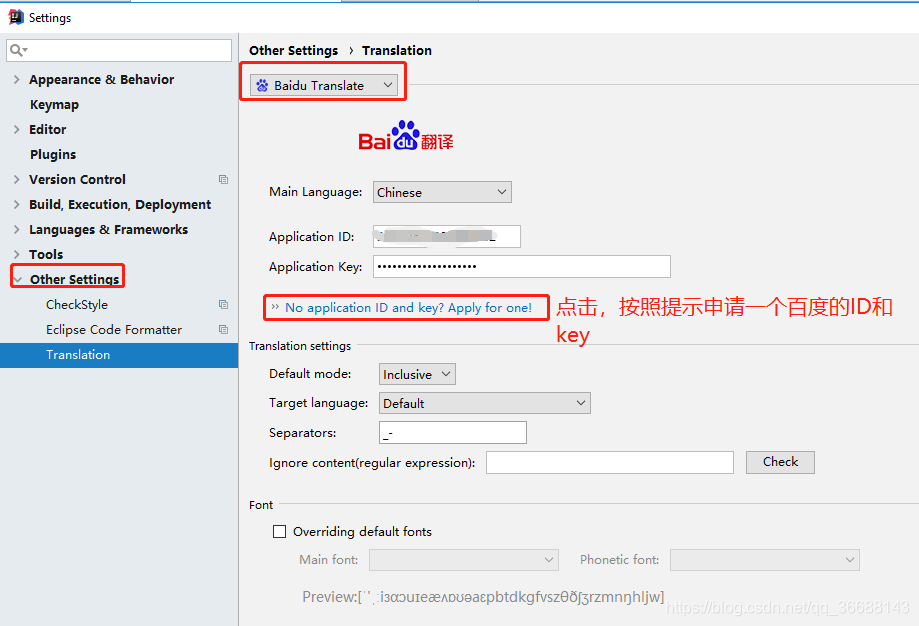Image resolution: width=919 pixels, height=626 pixels.
Task: Open the Baidu Translate engine dropdown
Action: 324,85
